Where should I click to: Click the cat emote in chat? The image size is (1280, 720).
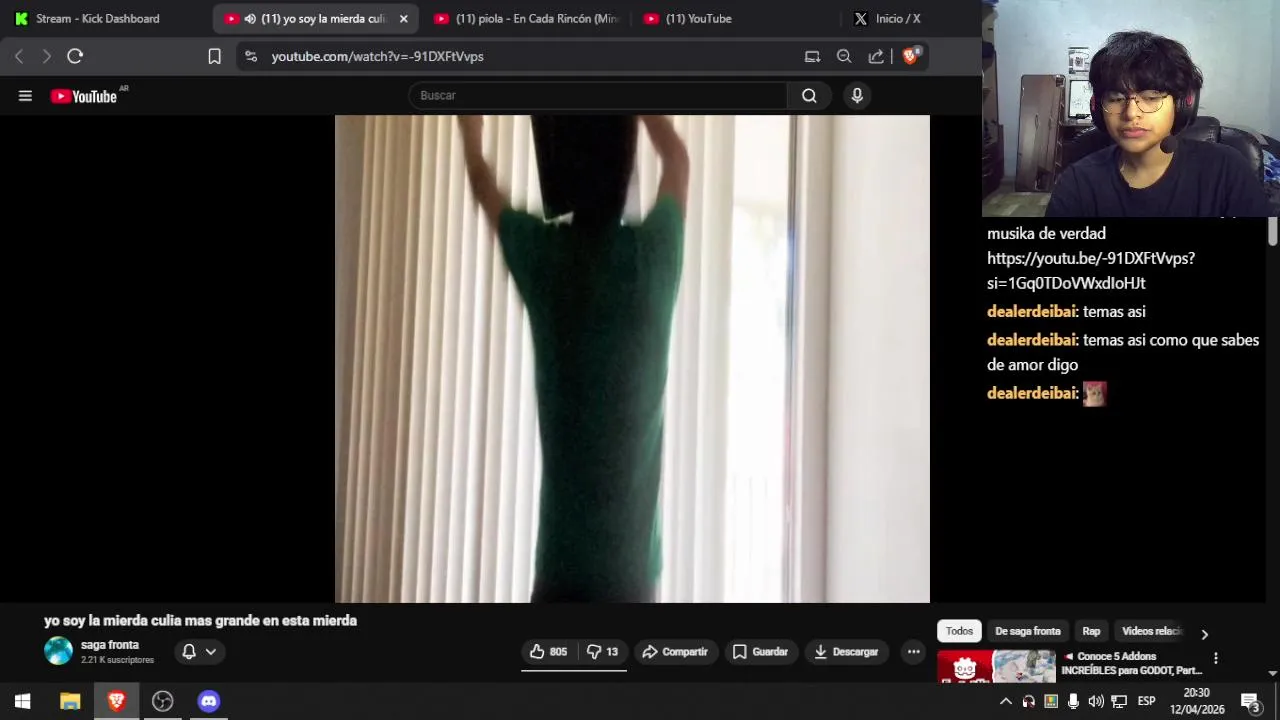pos(1095,394)
